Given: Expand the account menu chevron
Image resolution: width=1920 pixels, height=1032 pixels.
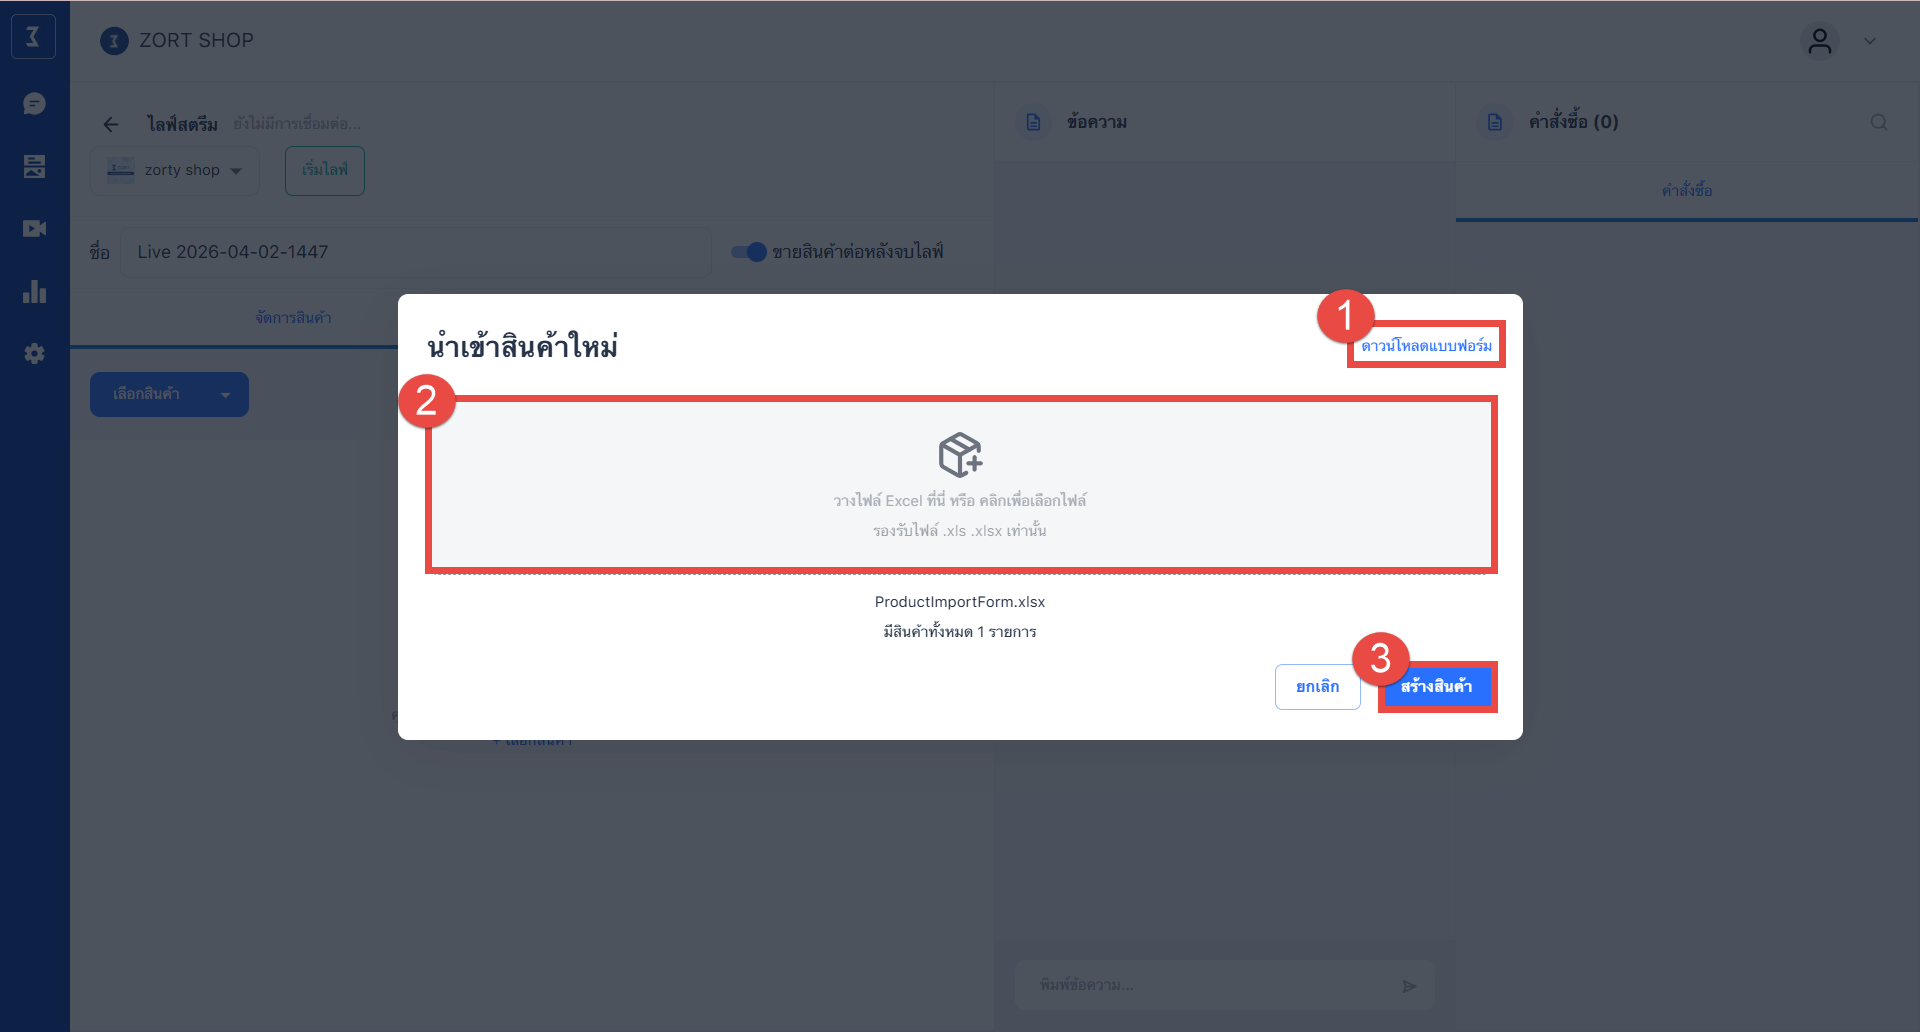Looking at the screenshot, I should [1869, 41].
